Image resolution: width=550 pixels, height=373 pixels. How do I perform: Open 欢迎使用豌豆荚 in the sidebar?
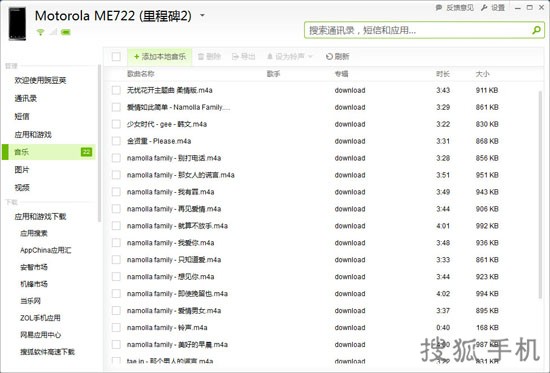[x=40, y=80]
